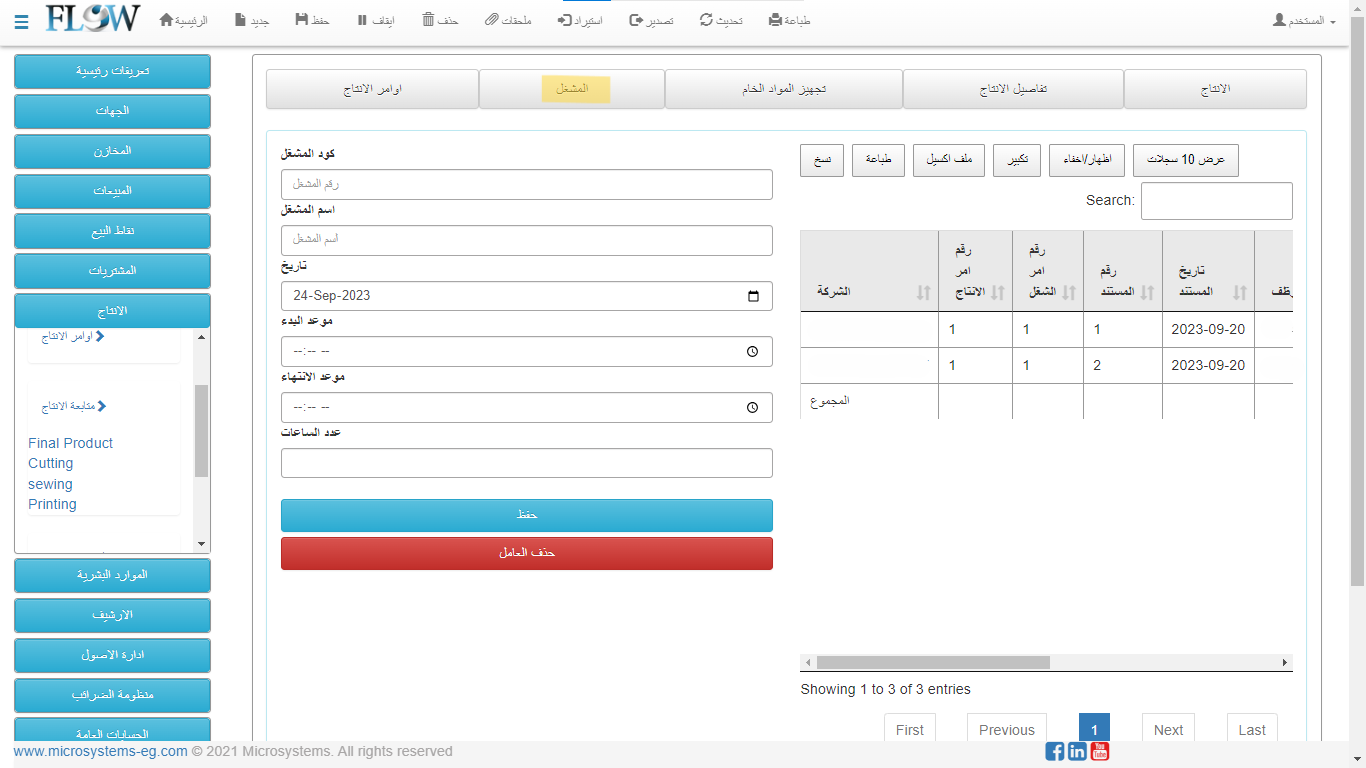Click the Search input field above table

click(1216, 201)
